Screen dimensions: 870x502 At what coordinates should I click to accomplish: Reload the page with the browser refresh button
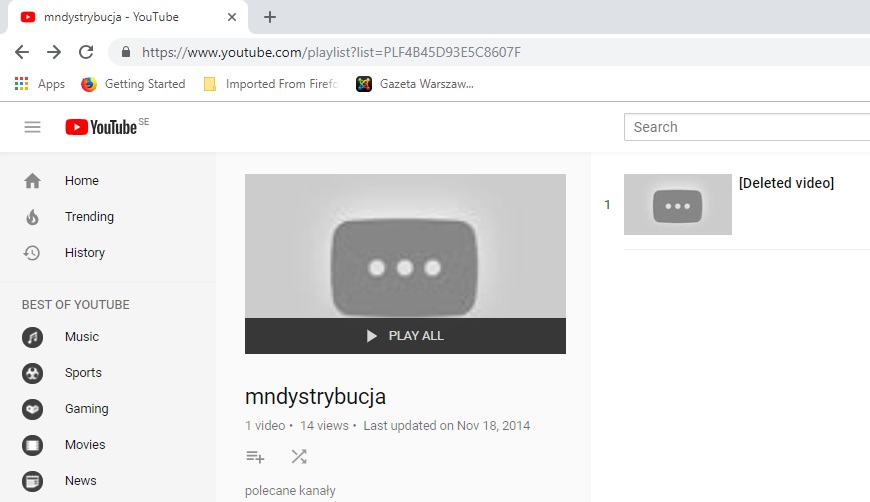(x=86, y=52)
